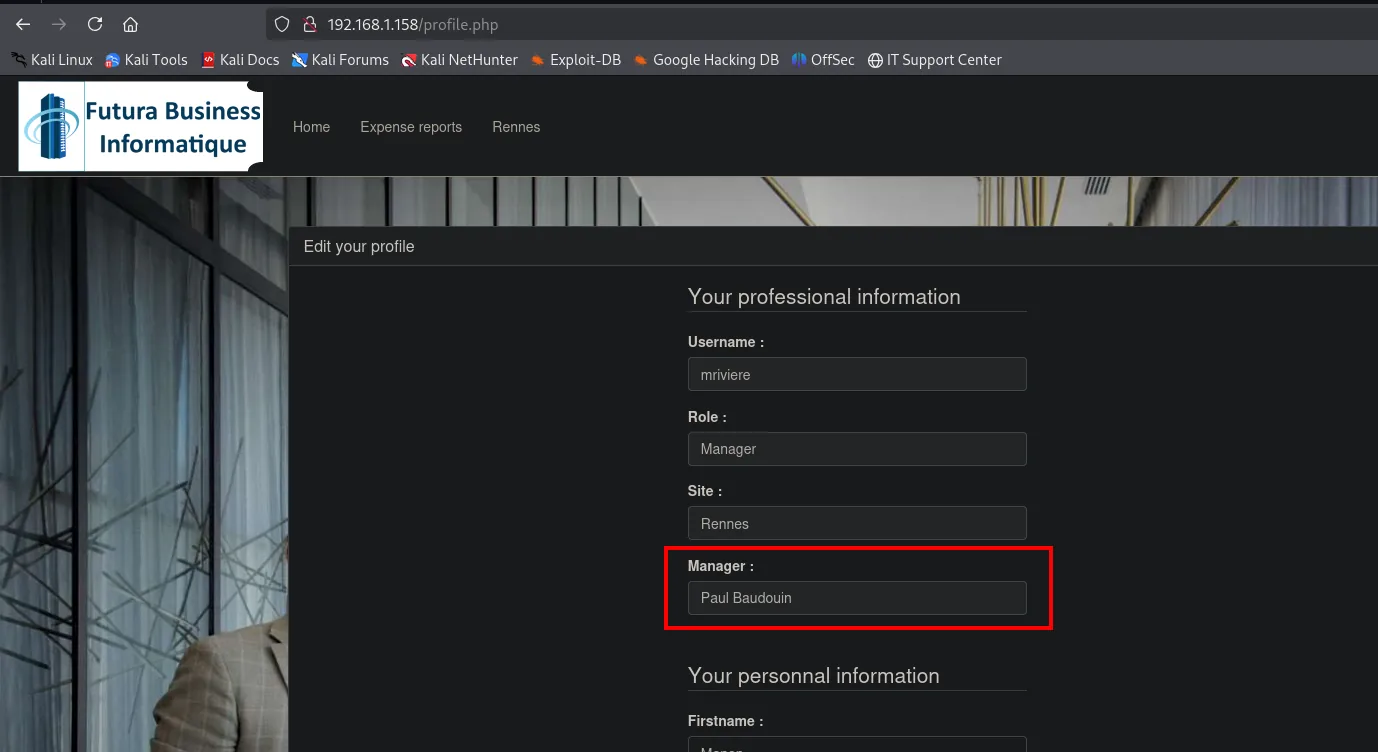Click the Manager field showing Paul Baudouin
Screen dimensions: 1378x752
(x=857, y=598)
